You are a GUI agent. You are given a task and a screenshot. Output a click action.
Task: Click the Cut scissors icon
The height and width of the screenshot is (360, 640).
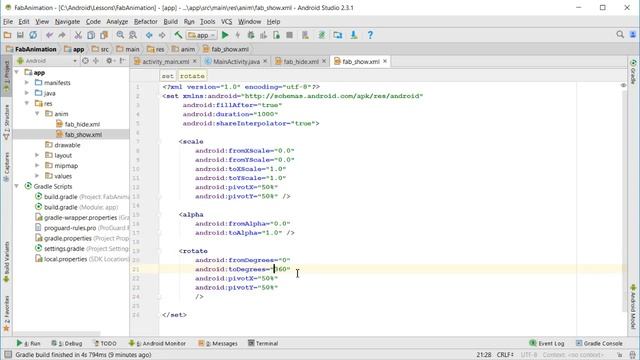click(x=78, y=36)
